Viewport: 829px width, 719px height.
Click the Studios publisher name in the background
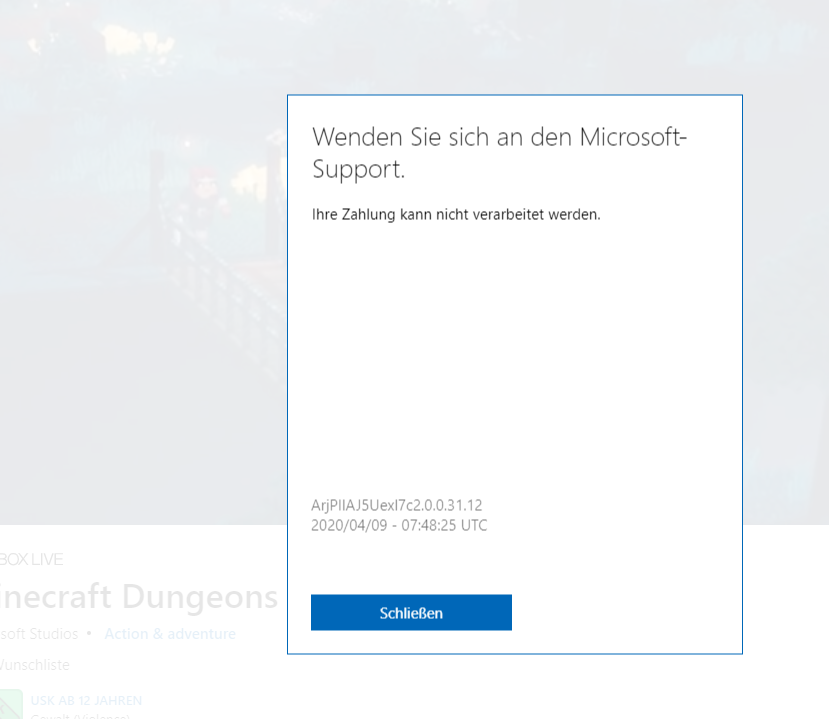(x=39, y=633)
